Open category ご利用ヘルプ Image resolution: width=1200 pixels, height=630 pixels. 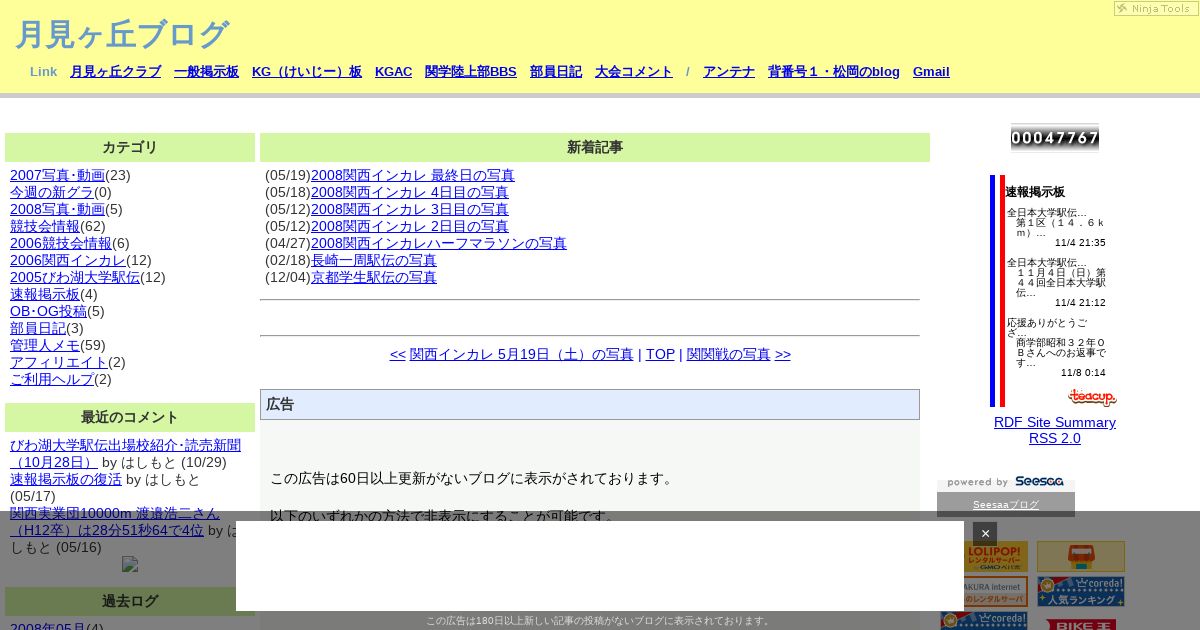(52, 379)
